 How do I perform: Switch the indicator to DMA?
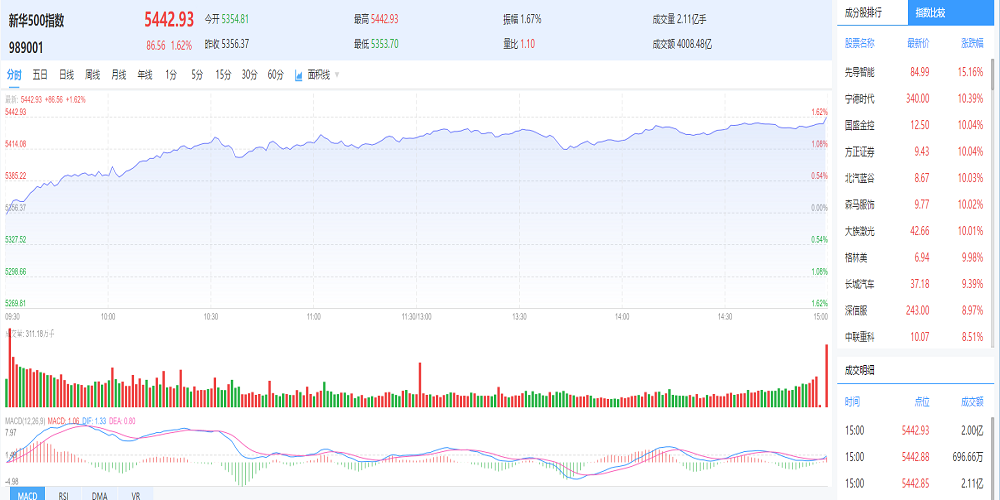100,494
